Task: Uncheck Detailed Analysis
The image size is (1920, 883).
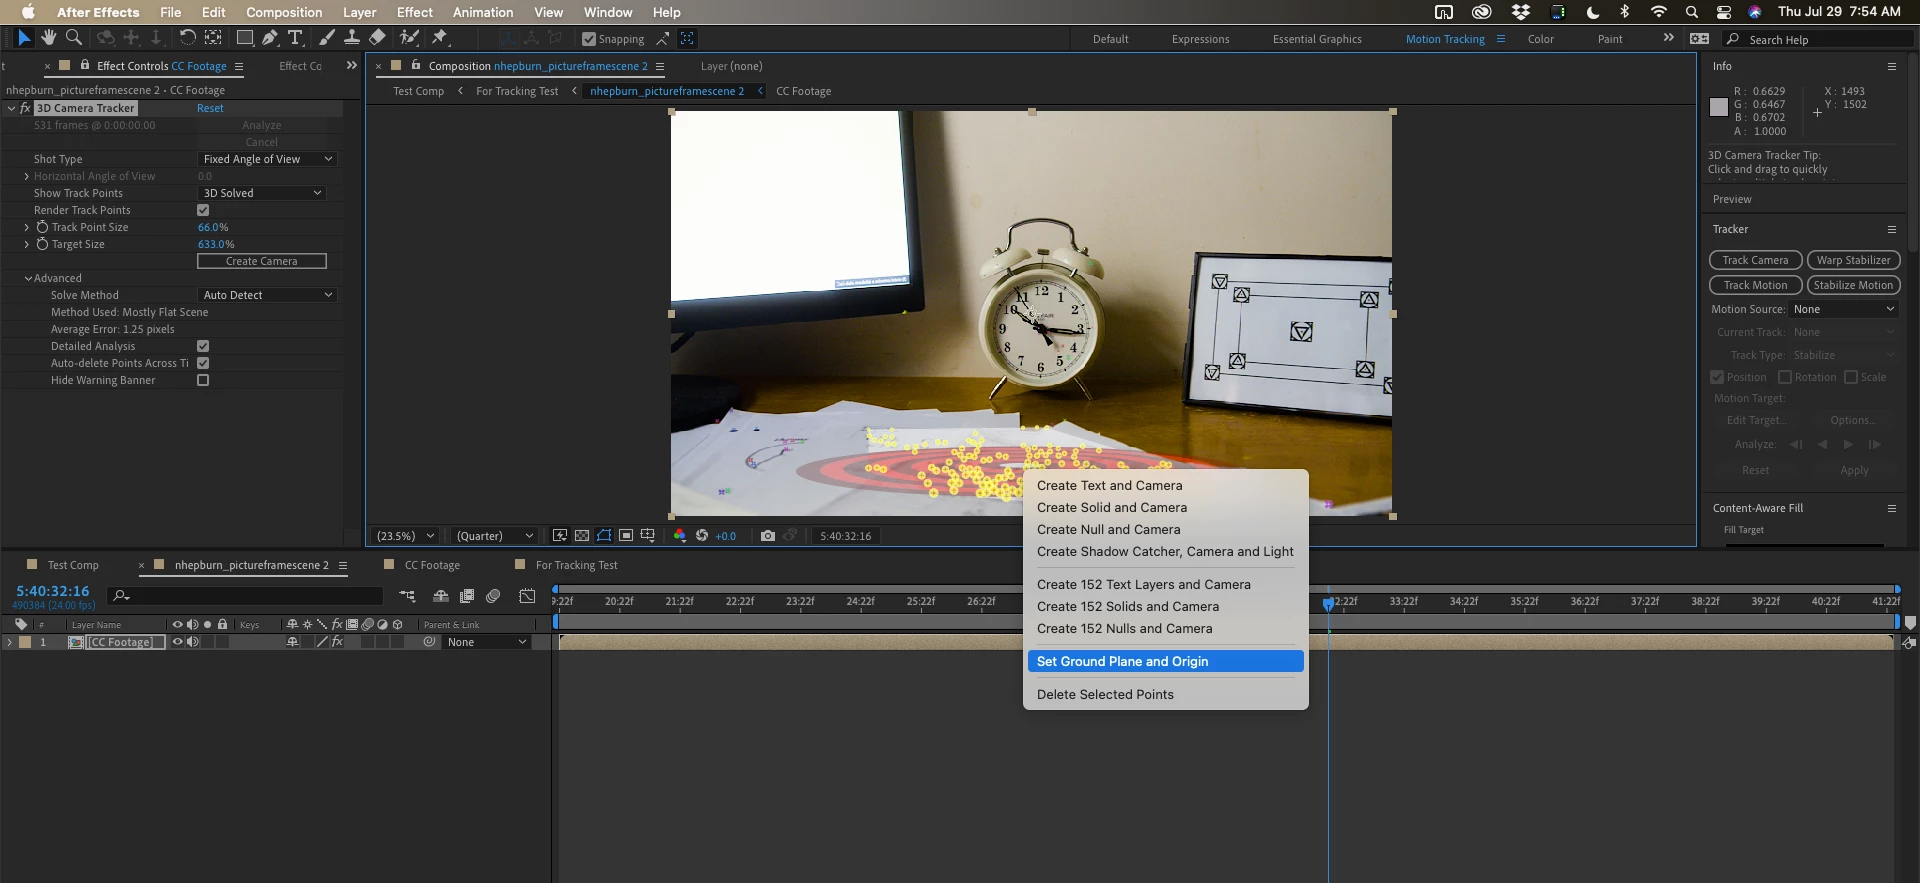Action: [203, 346]
